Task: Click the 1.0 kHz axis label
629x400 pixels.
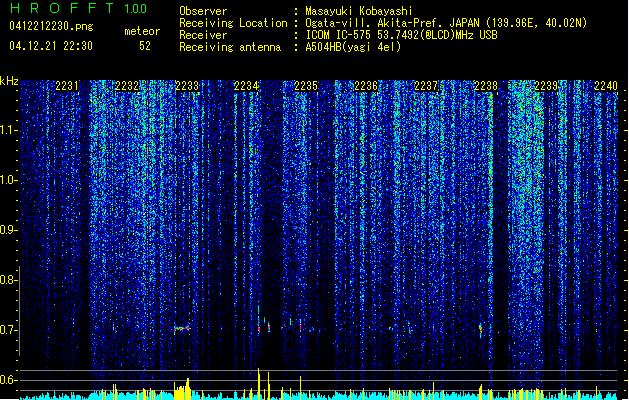Action: [x=9, y=180]
